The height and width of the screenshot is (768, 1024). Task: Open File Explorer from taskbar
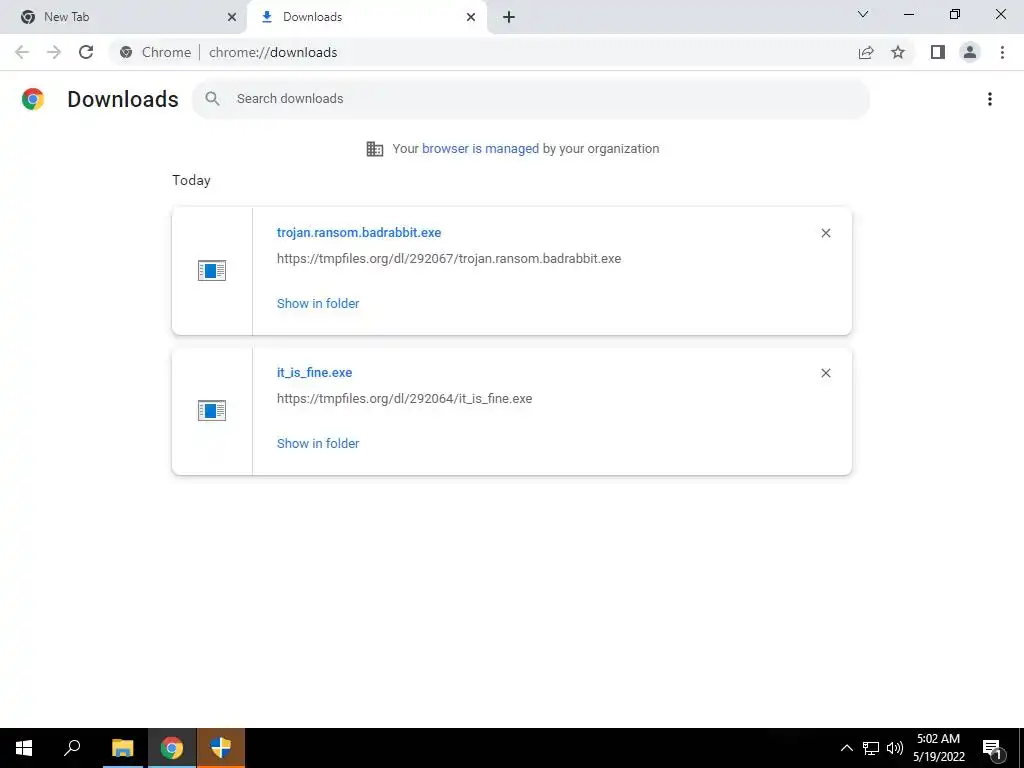pos(122,748)
